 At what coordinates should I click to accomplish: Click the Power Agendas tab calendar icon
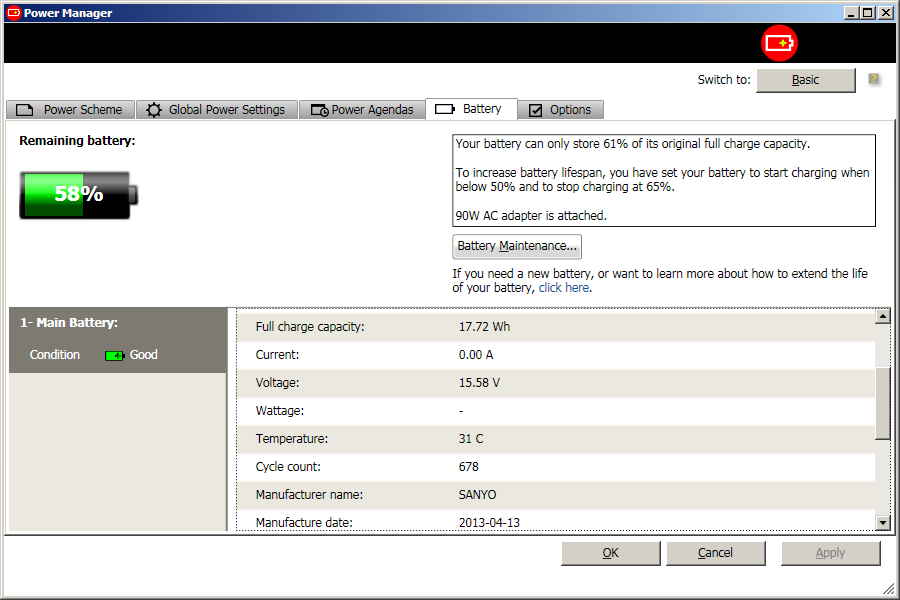coord(319,110)
